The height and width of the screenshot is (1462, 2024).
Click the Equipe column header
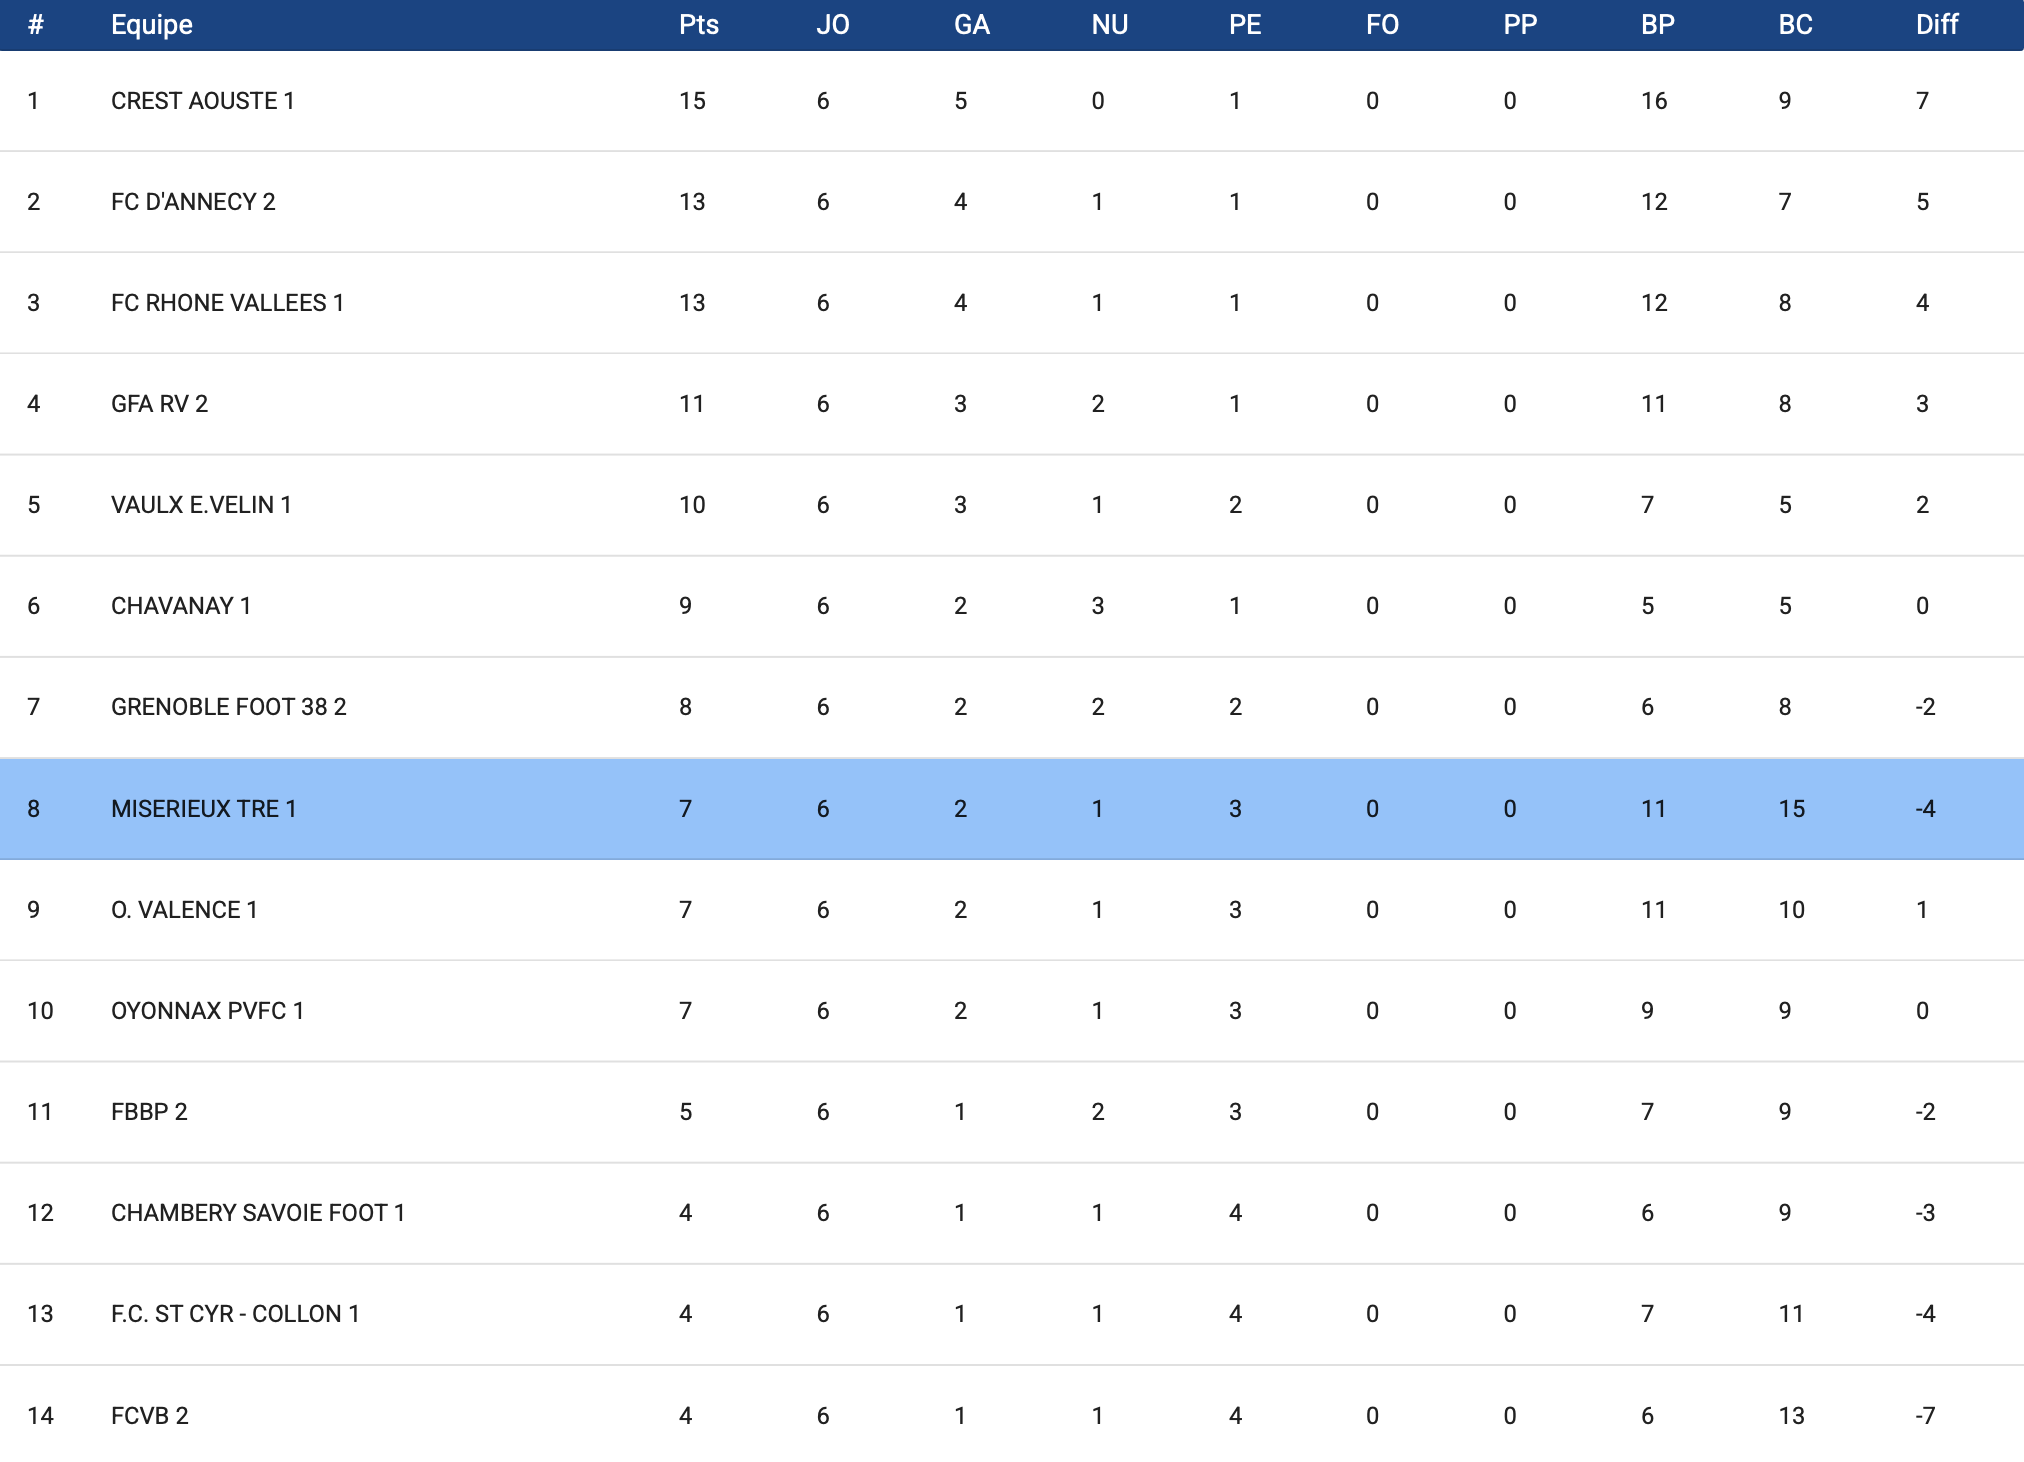click(152, 25)
